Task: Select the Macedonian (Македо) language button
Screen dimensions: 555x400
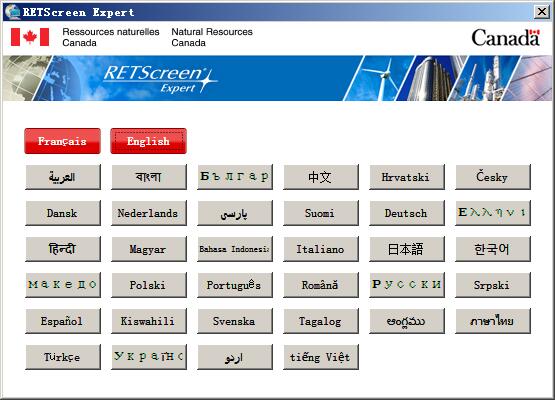Action: coord(63,285)
